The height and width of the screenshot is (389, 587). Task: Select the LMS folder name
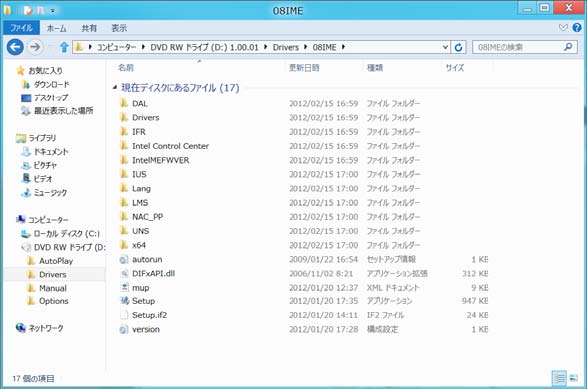click(x=140, y=203)
